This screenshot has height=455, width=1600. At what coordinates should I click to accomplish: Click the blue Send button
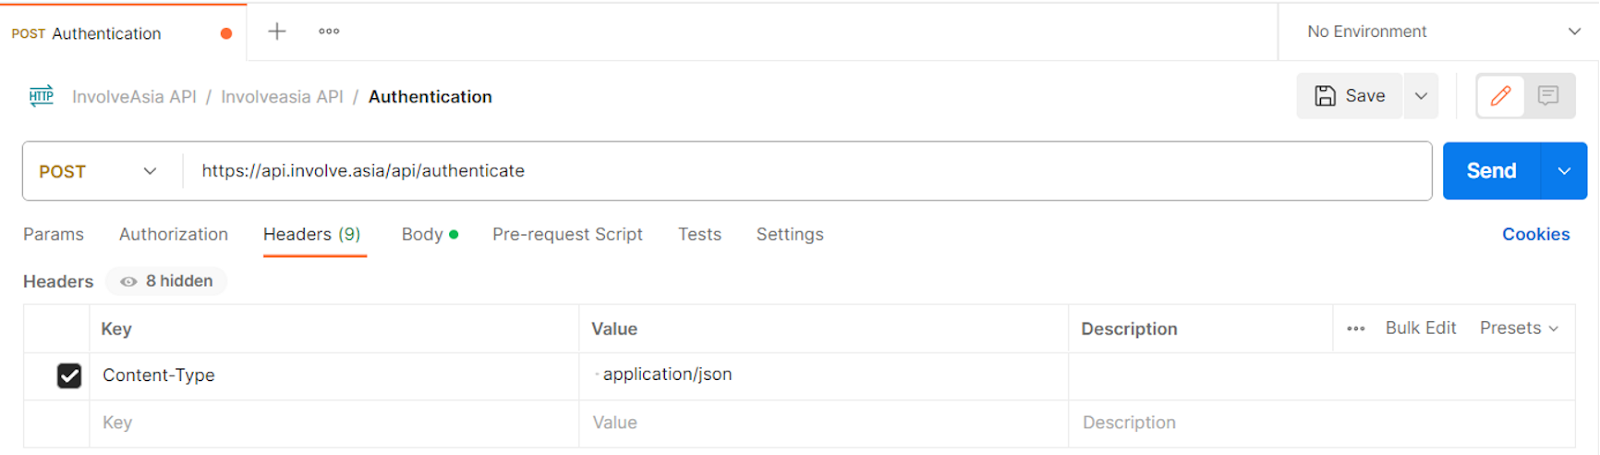pos(1491,171)
